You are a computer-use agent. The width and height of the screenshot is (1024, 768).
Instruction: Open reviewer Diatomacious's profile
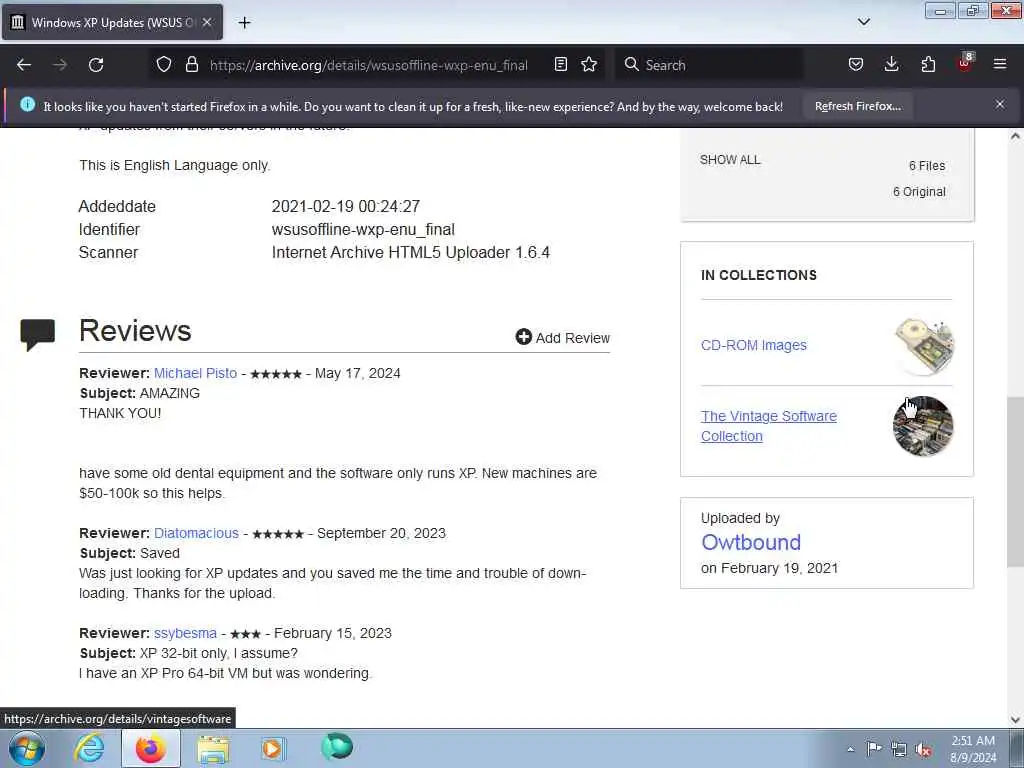pyautogui.click(x=196, y=533)
